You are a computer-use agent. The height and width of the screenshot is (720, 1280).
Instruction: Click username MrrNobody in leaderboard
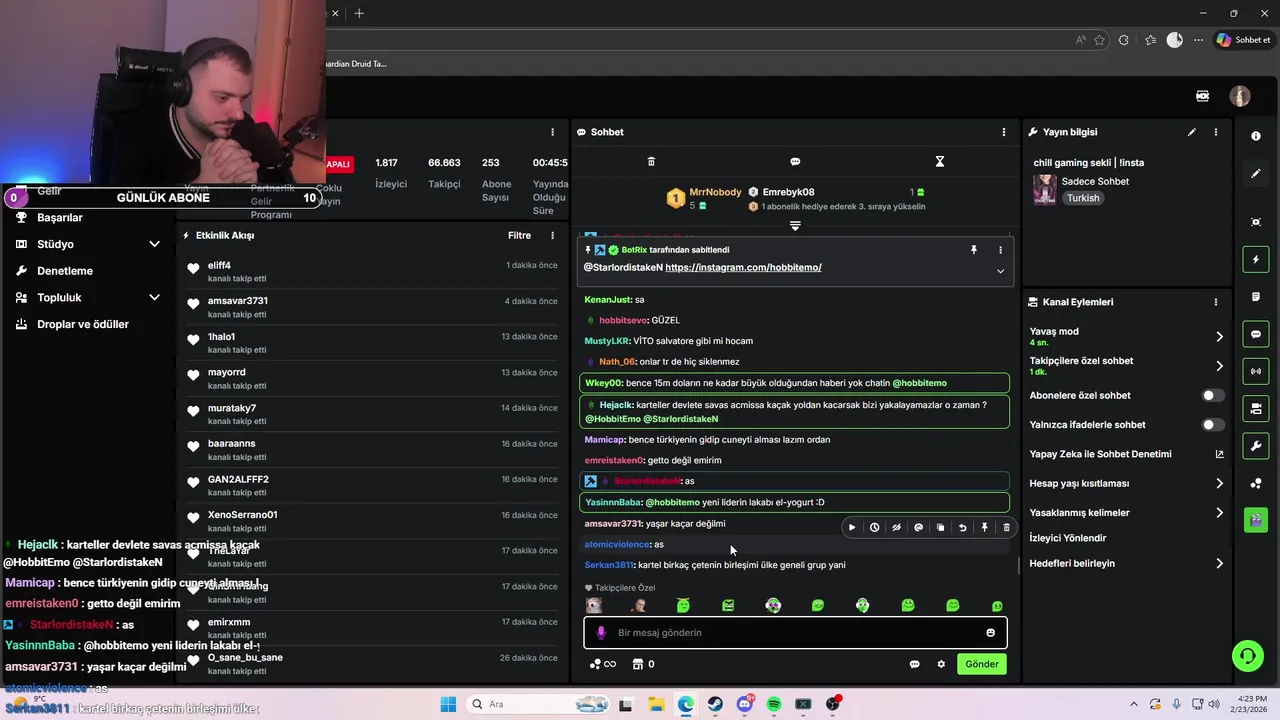click(715, 192)
